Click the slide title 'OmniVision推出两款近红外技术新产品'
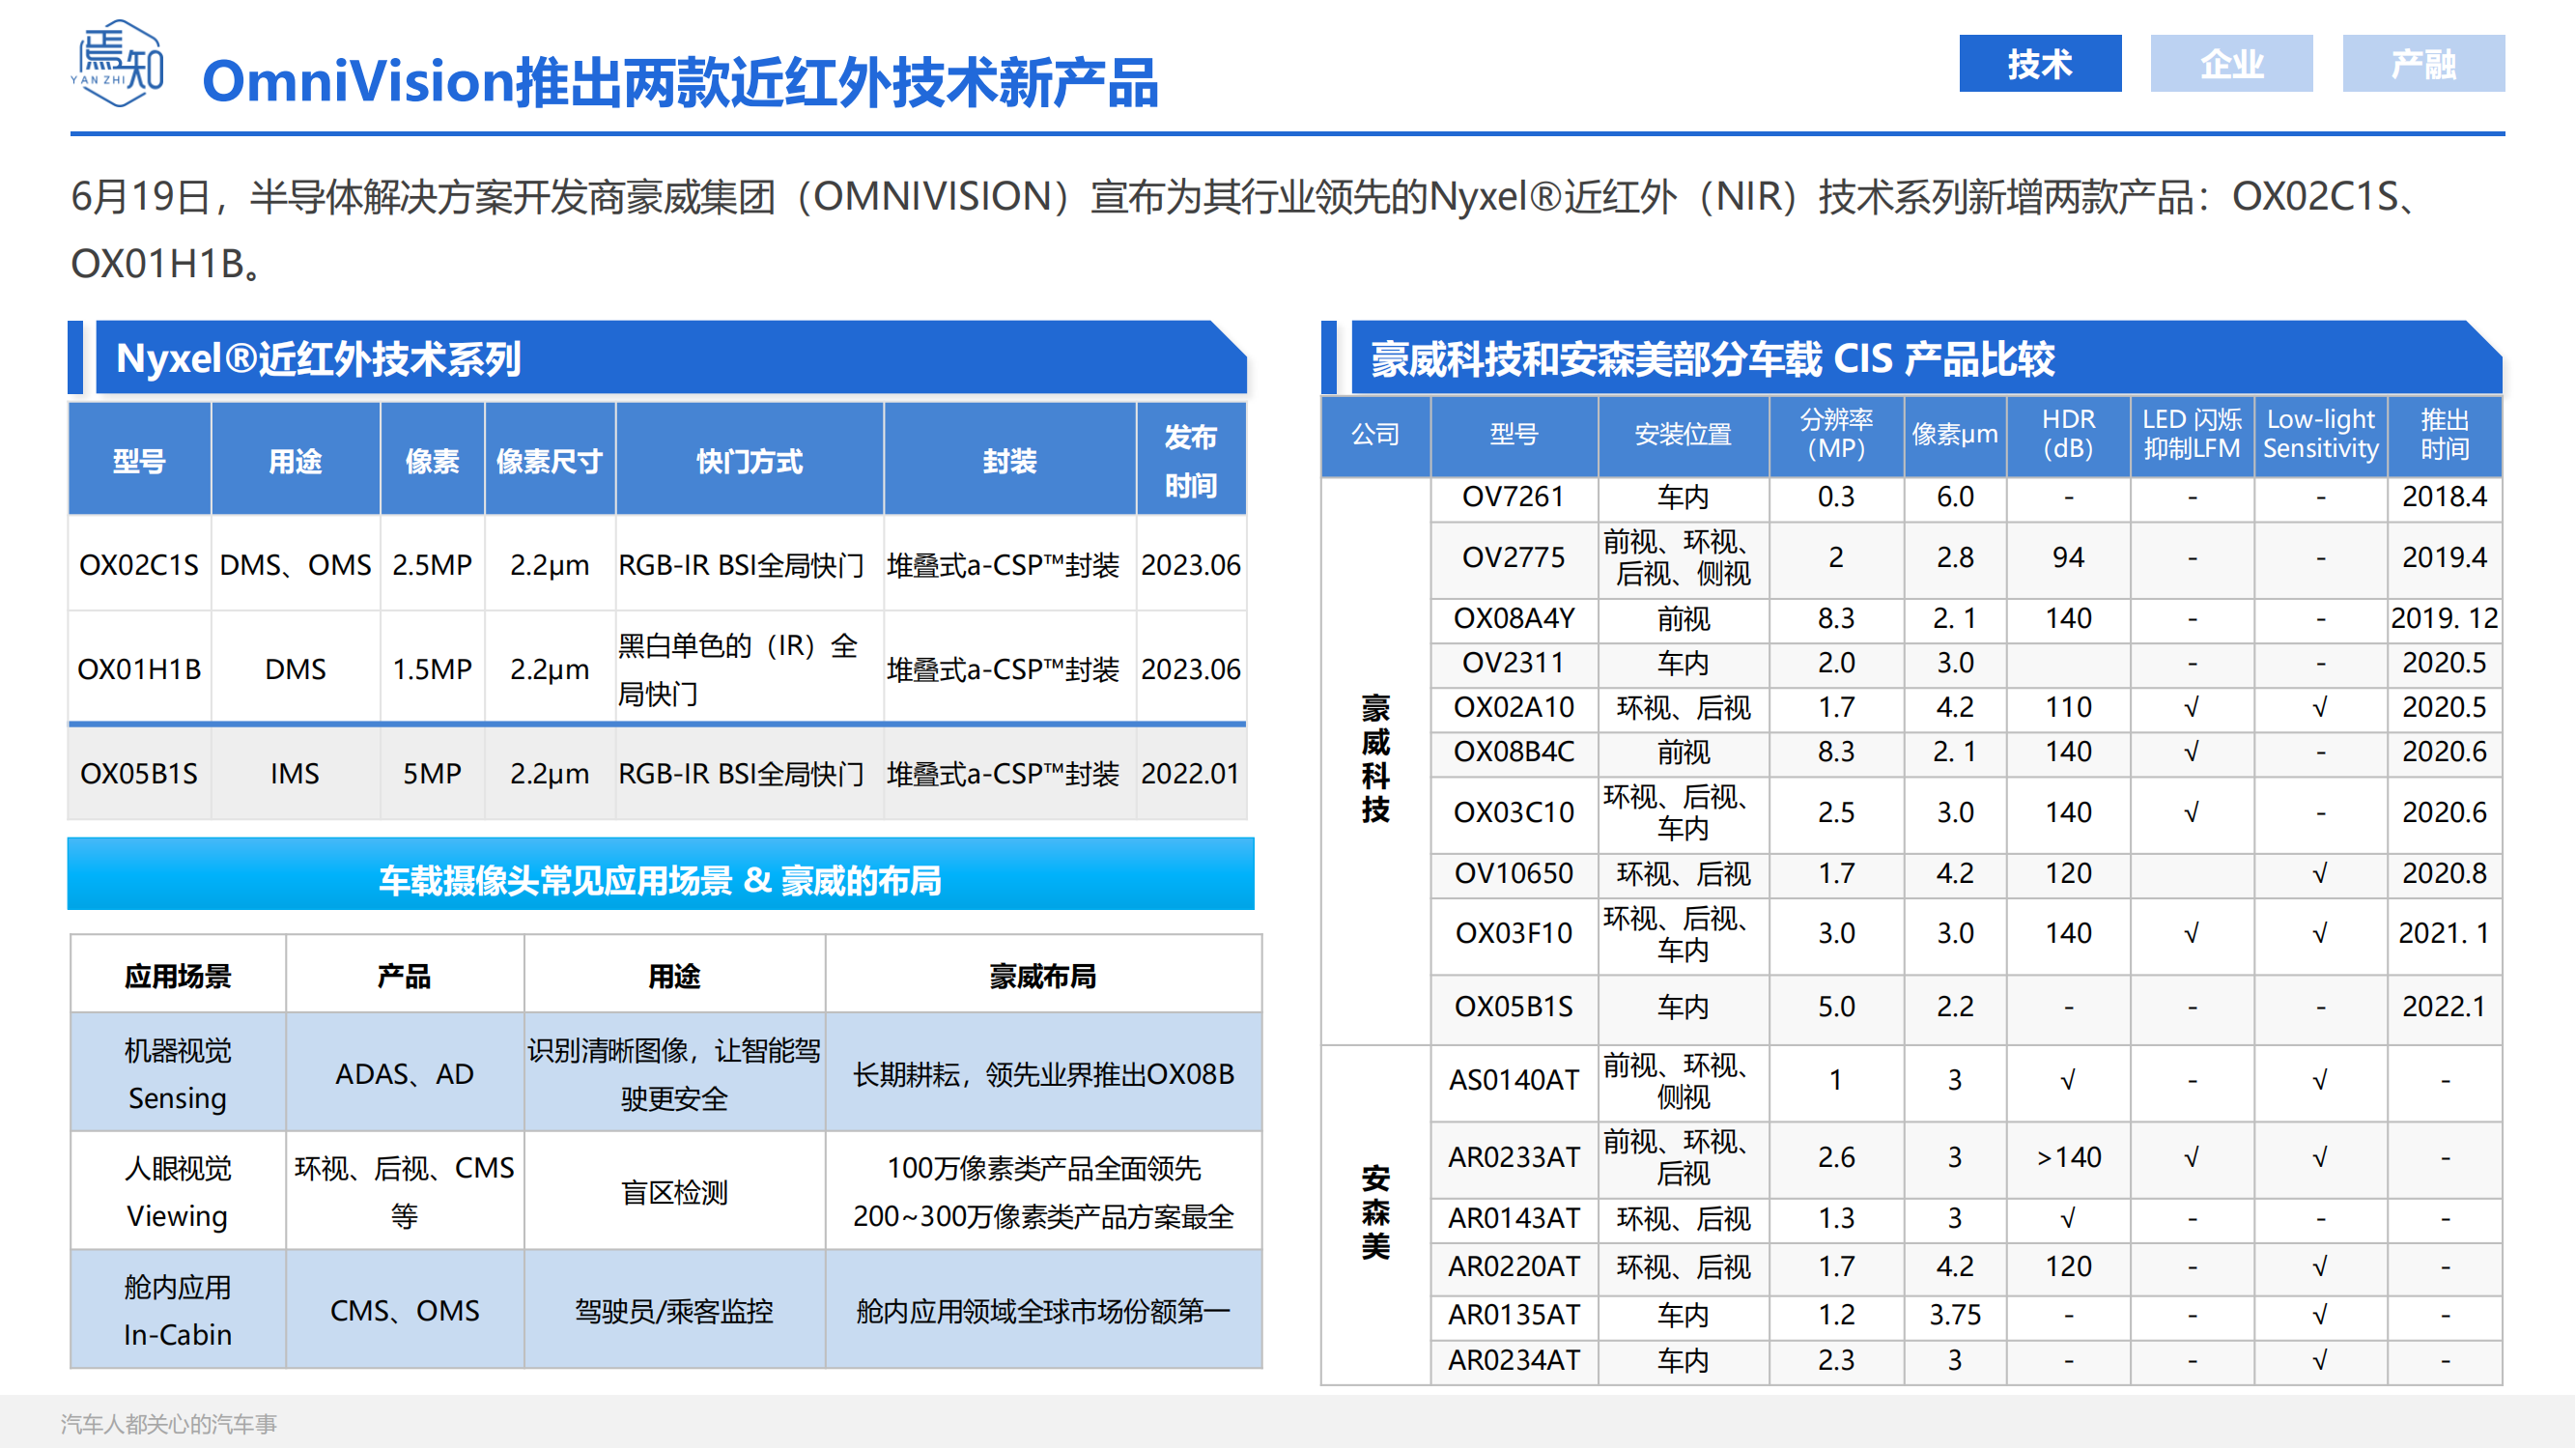The width and height of the screenshot is (2576, 1449). tap(680, 82)
